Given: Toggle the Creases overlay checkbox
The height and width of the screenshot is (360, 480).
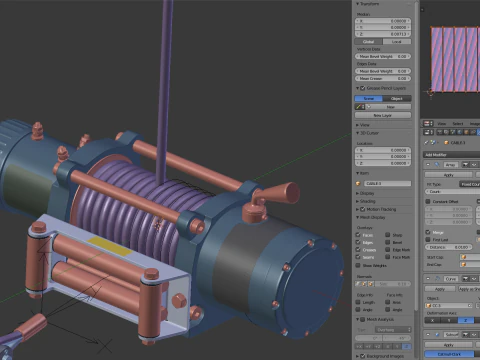Looking at the screenshot, I should coord(358,250).
